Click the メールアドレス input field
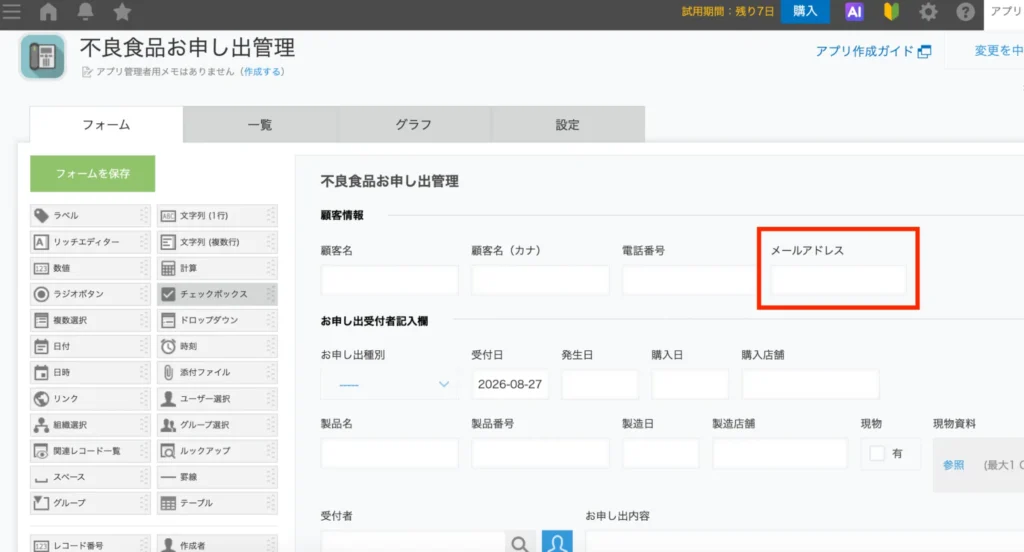1024x552 pixels. pyautogui.click(x=839, y=280)
